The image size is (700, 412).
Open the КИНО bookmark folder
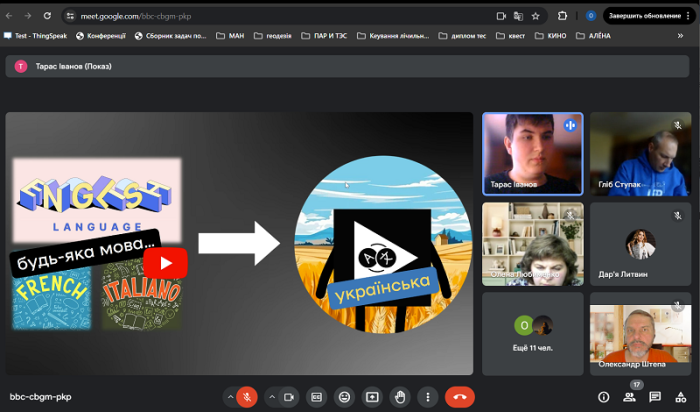[551, 35]
